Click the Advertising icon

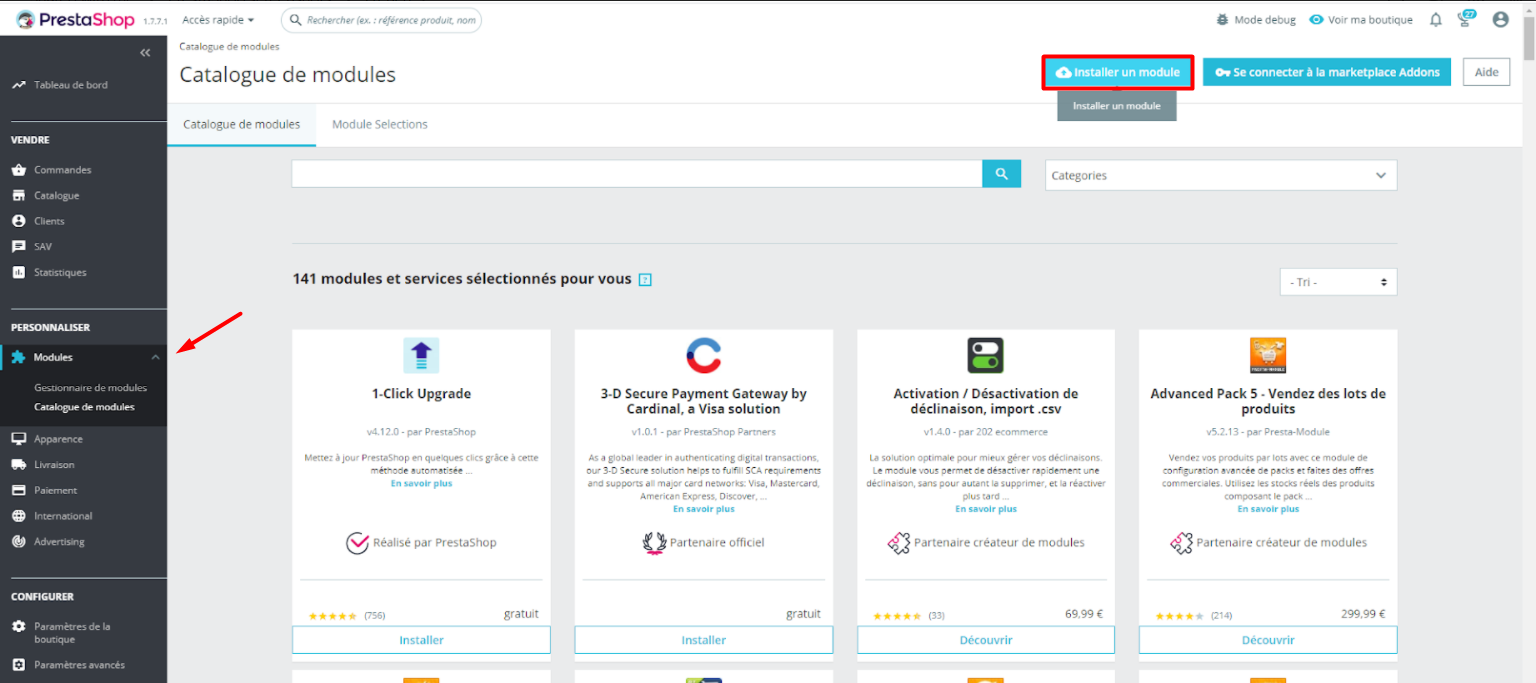[x=18, y=542]
